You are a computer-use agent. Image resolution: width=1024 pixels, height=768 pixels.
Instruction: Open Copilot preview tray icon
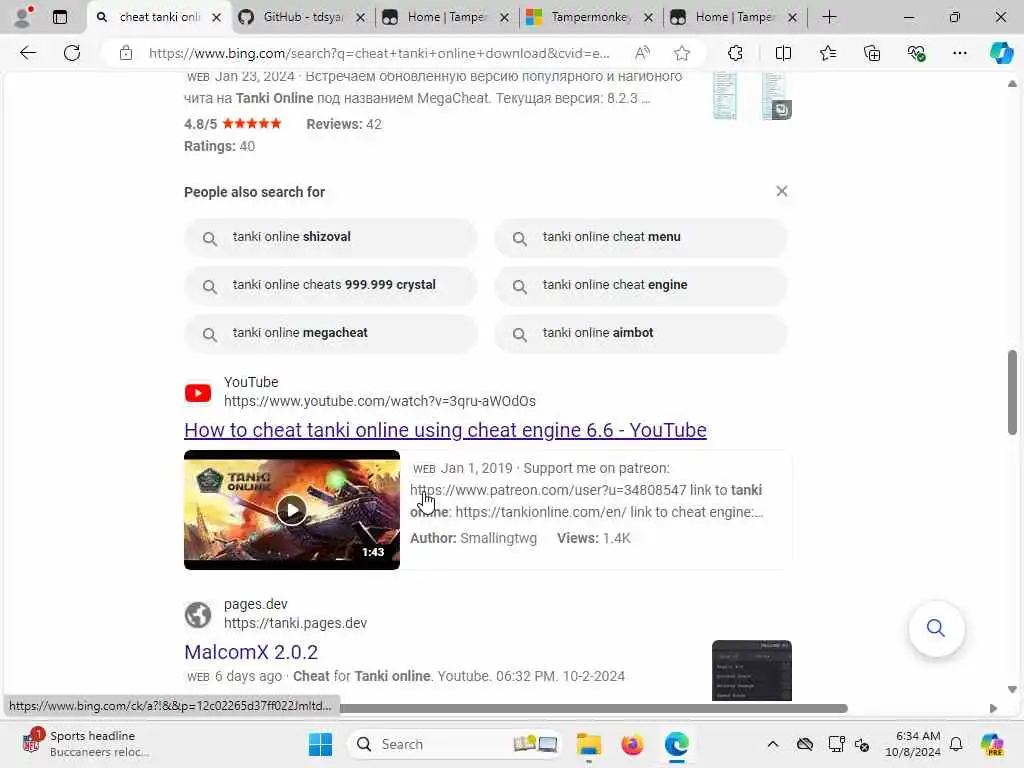point(992,744)
